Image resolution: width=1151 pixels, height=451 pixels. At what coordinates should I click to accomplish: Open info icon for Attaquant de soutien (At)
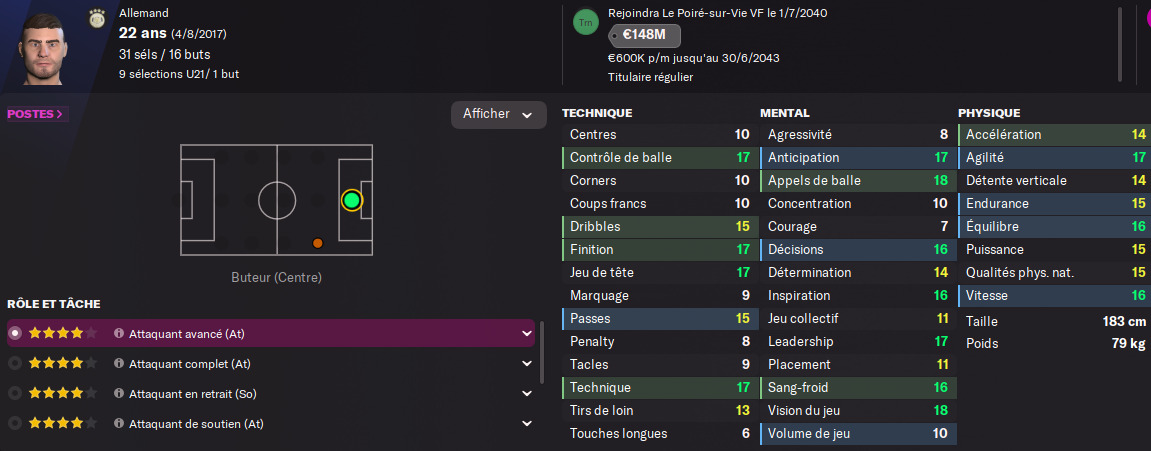[x=119, y=424]
